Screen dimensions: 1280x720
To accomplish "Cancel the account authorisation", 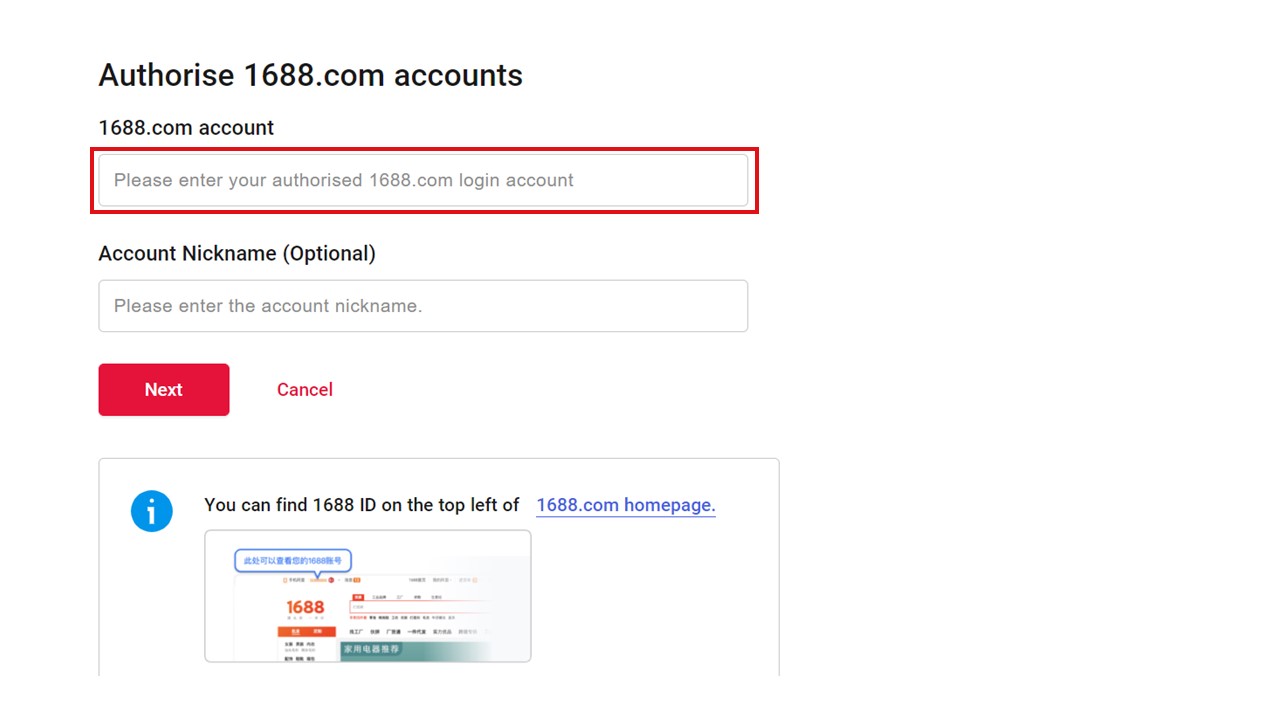I will click(305, 390).
